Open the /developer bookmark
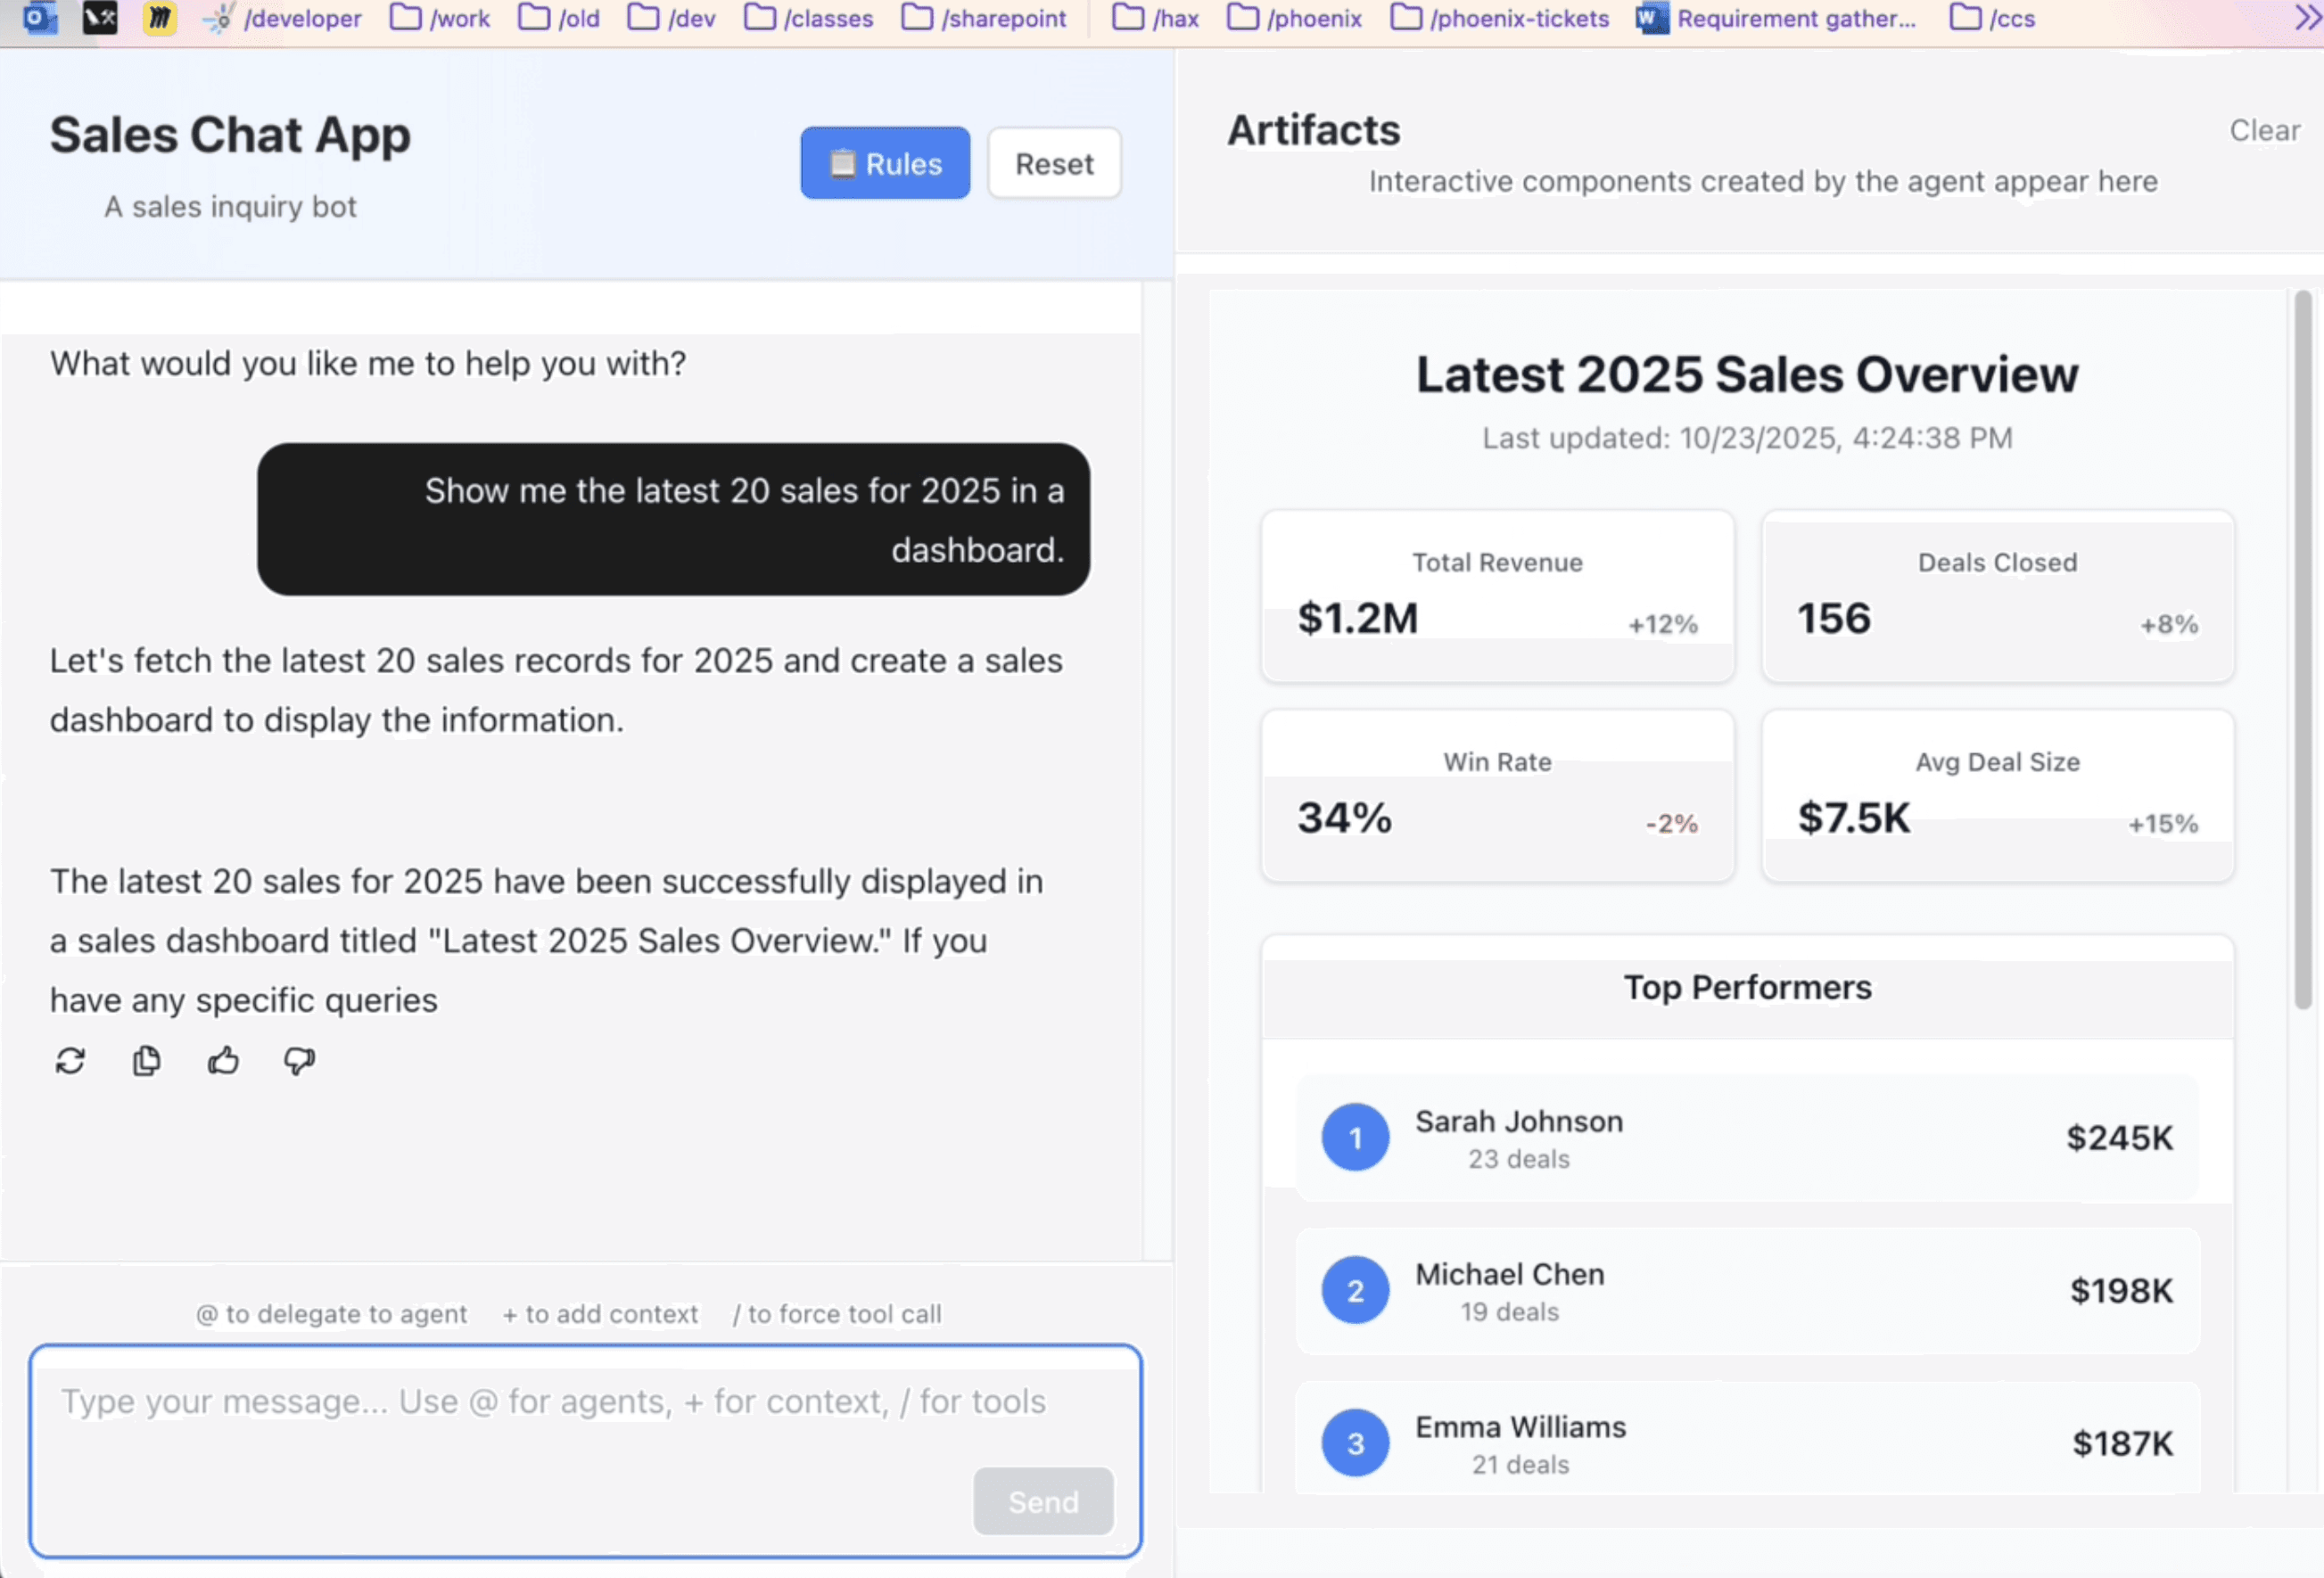This screenshot has height=1578, width=2324. 283,18
